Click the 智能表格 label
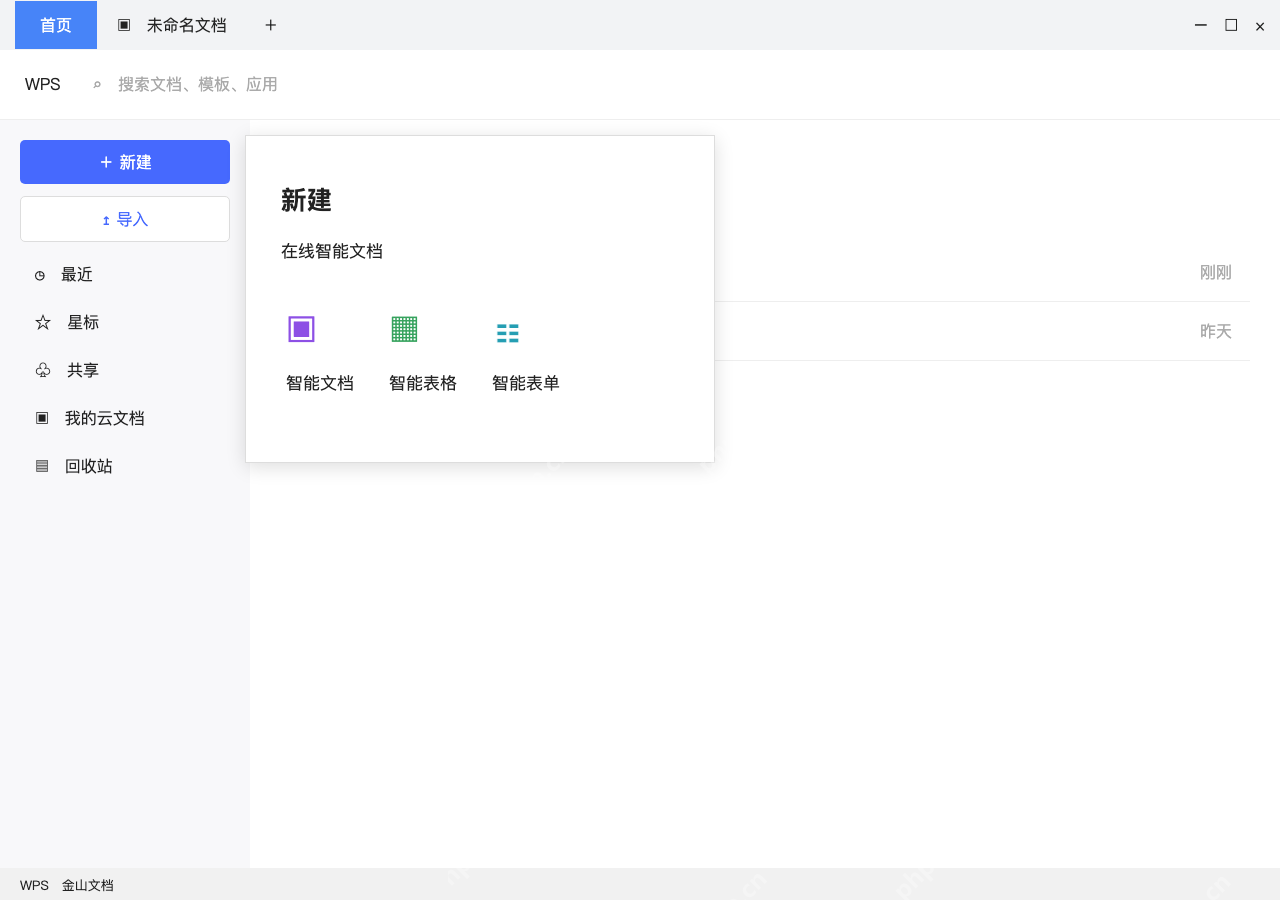 point(423,383)
